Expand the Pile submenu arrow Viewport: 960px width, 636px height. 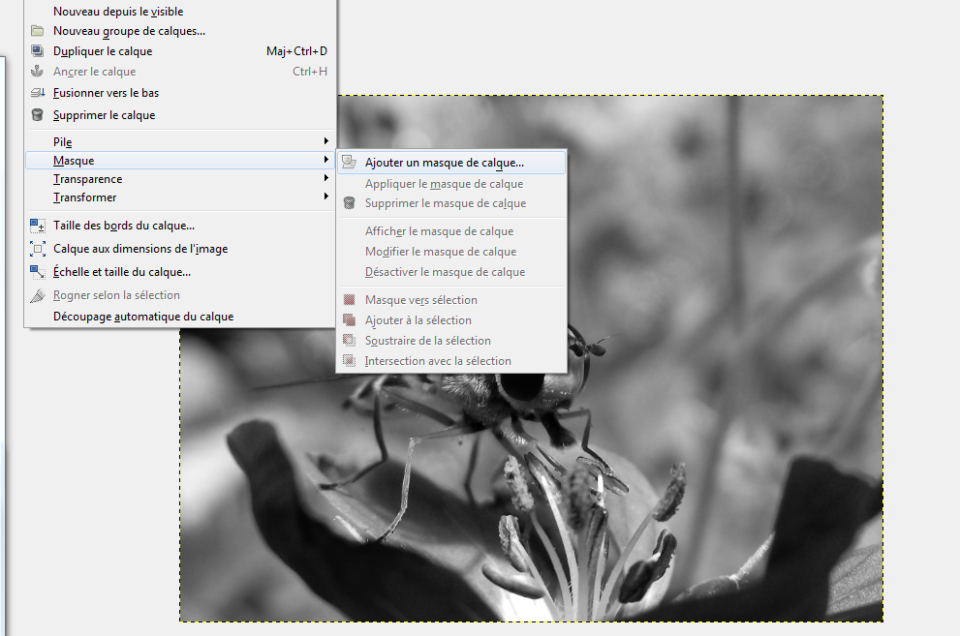click(326, 141)
